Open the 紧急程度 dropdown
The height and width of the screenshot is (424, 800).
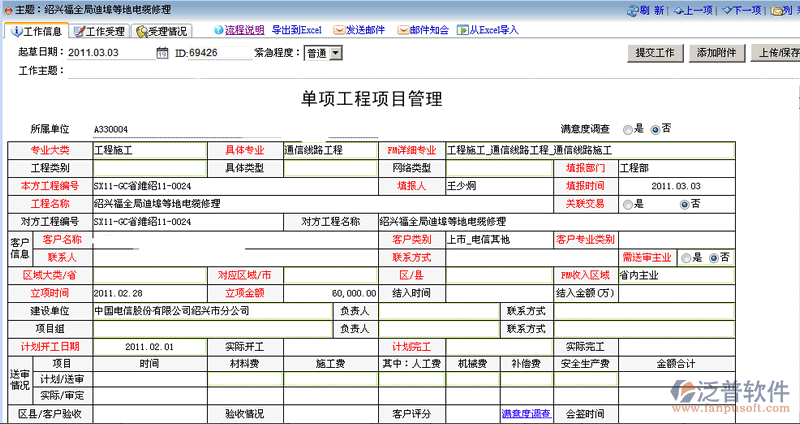click(335, 53)
